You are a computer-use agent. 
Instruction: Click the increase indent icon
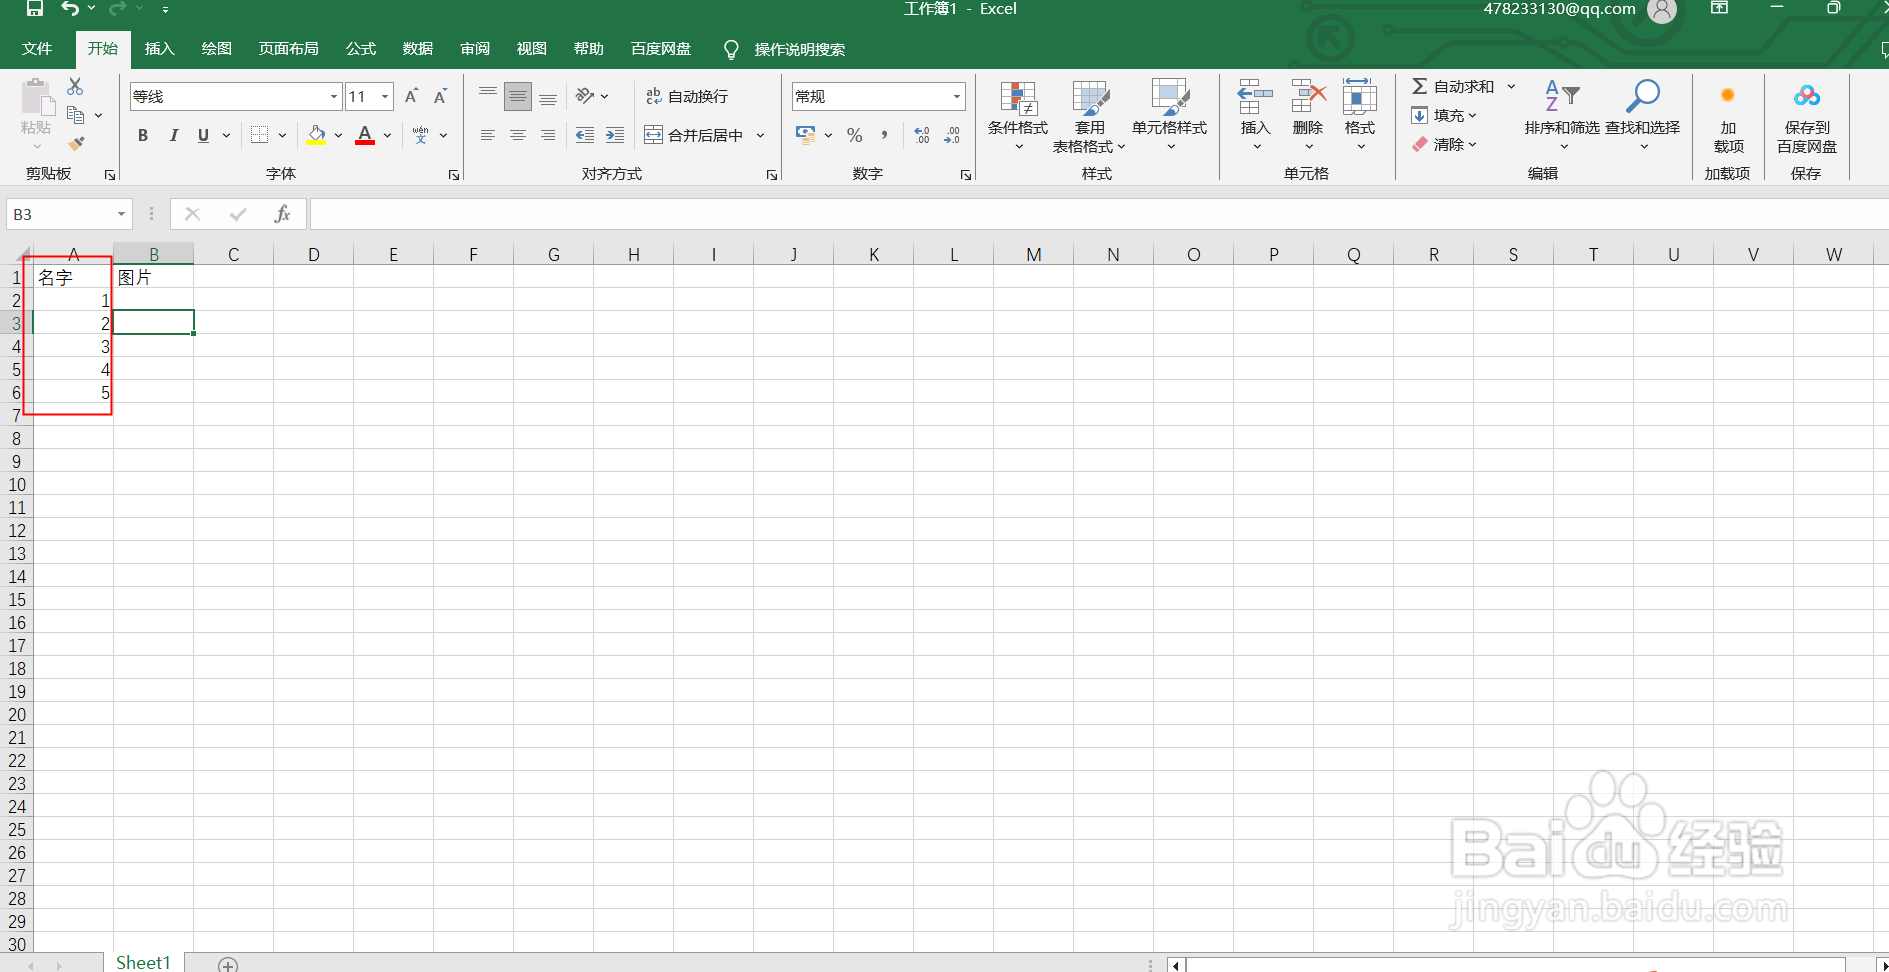point(615,135)
